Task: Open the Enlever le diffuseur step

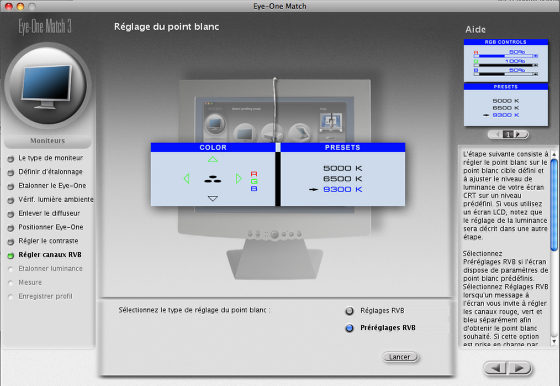Action: pyautogui.click(x=49, y=214)
